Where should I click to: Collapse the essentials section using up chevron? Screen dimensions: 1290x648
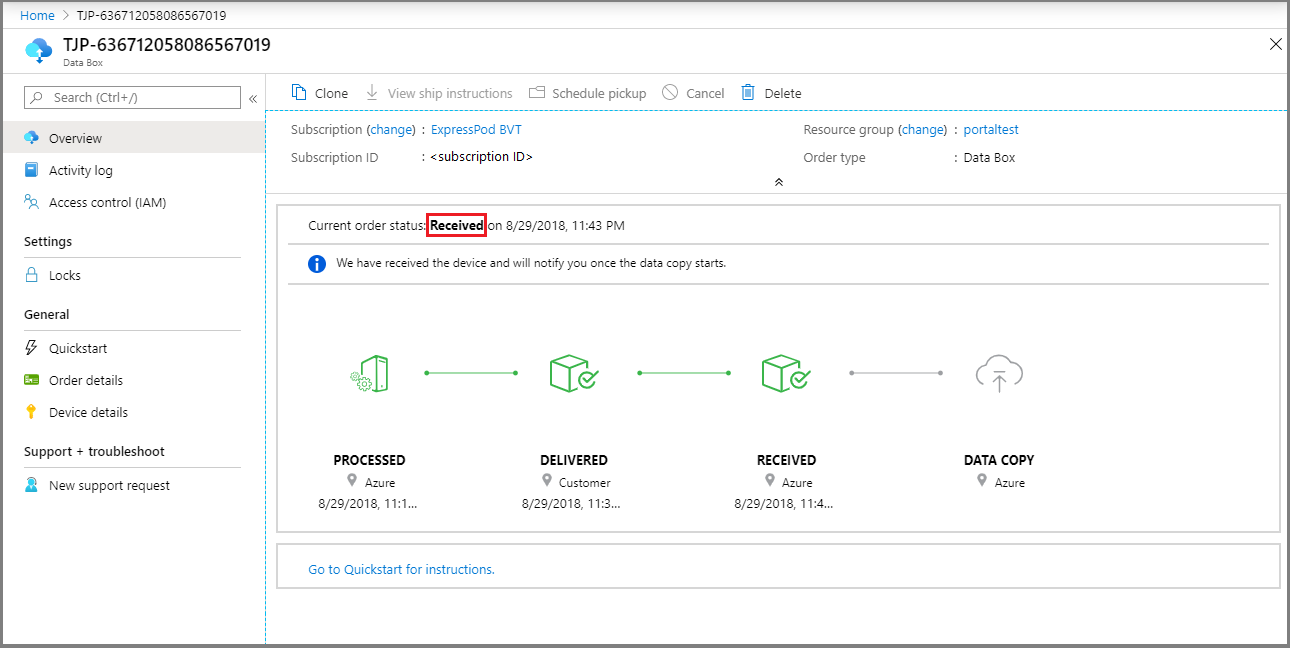pyautogui.click(x=778, y=182)
